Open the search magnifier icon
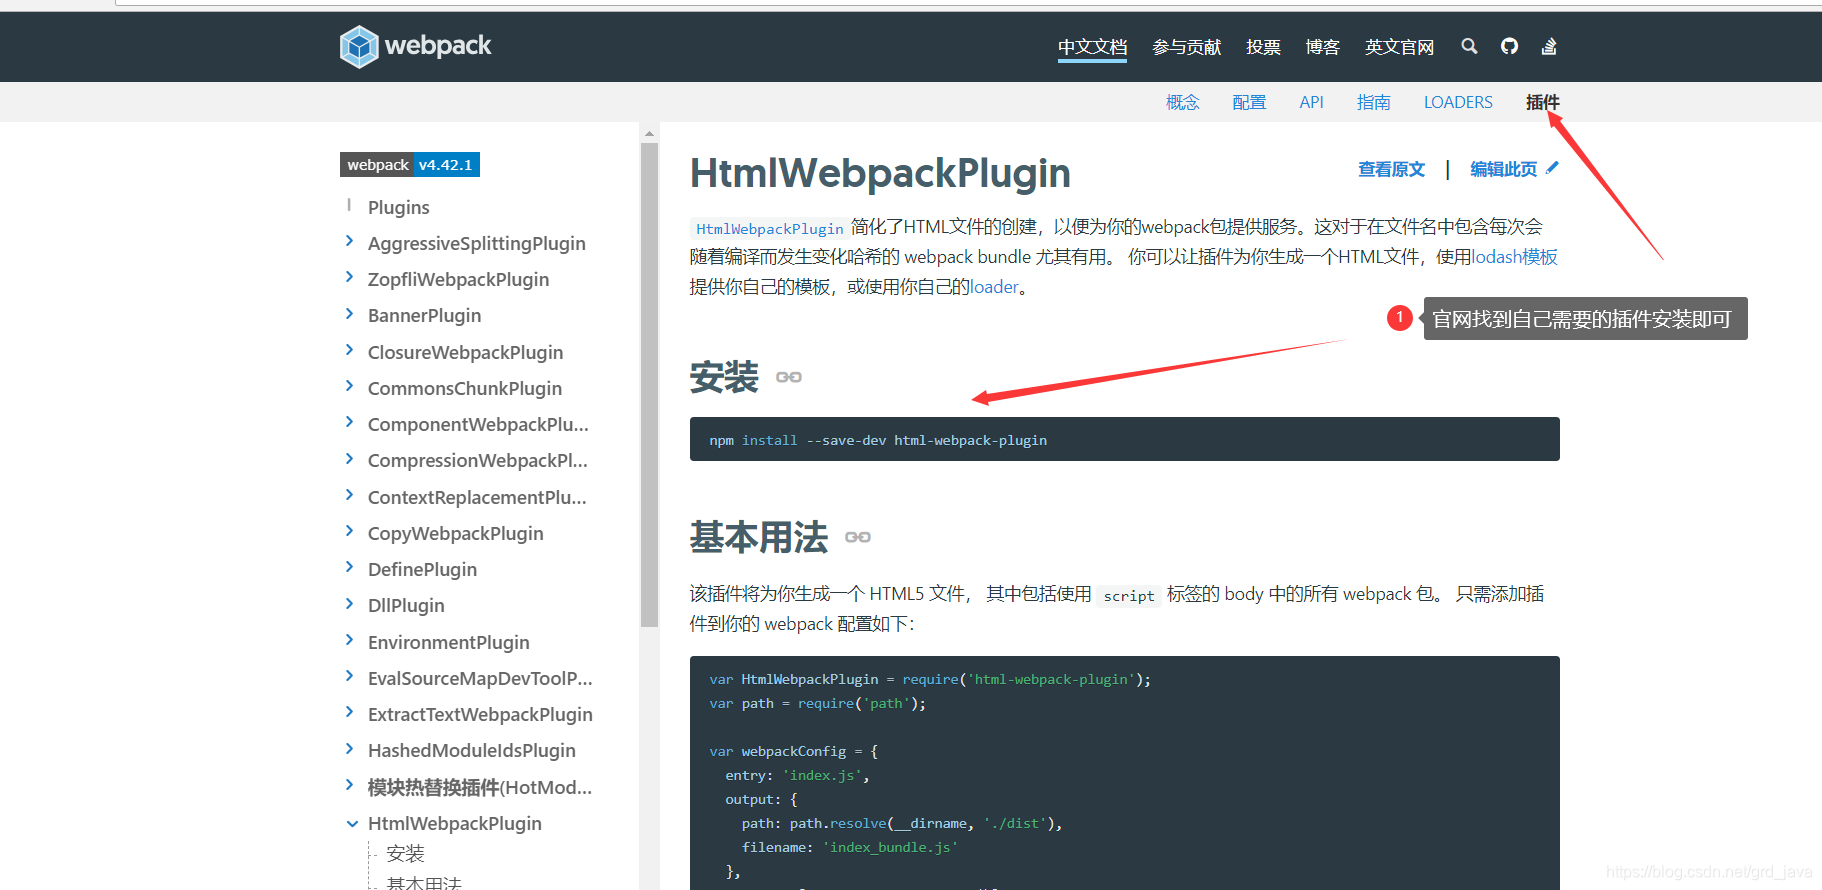Screen dimensions: 1822x890 [1469, 46]
